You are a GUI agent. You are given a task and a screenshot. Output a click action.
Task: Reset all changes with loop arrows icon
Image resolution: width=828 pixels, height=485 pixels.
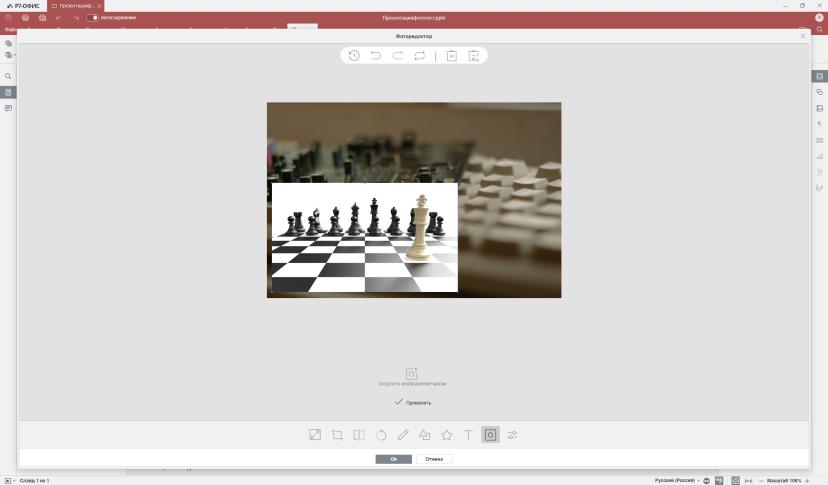pos(420,55)
